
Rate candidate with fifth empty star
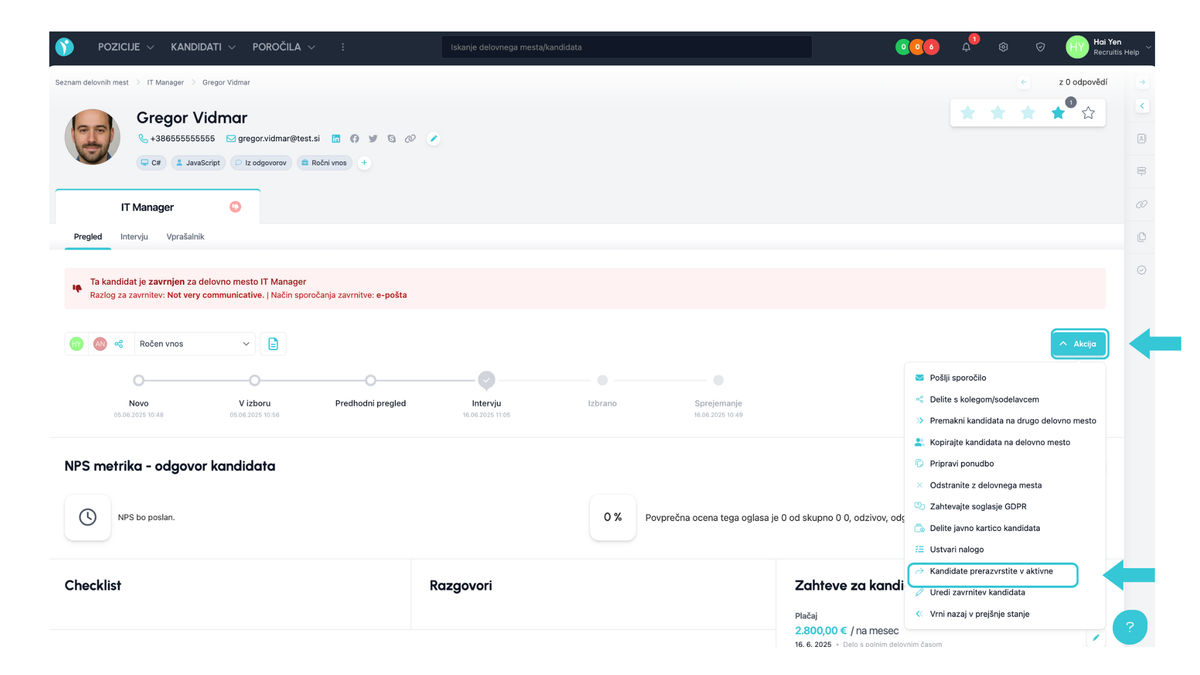pyautogui.click(x=1088, y=113)
